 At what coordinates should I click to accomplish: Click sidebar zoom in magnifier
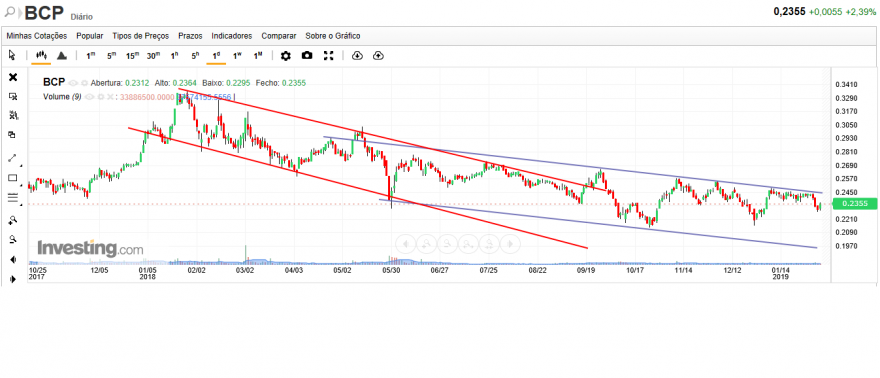(x=13, y=220)
